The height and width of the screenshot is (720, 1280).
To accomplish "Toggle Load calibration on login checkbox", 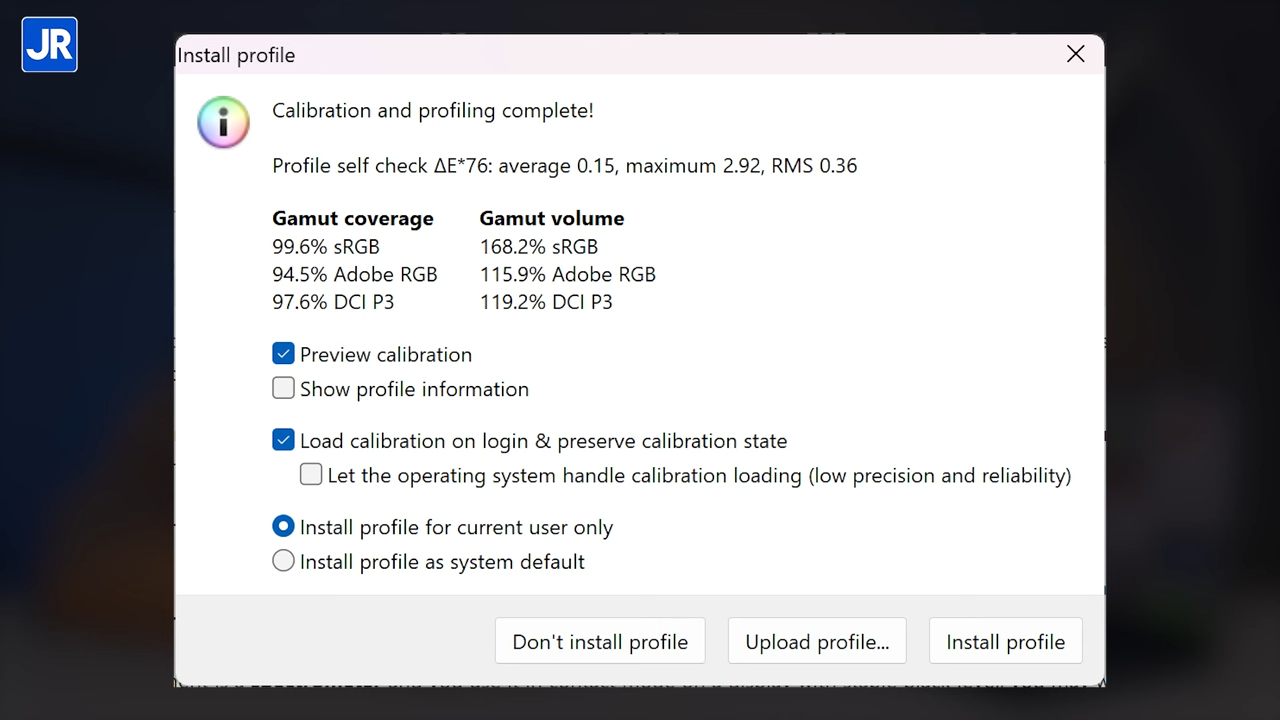I will coord(284,440).
